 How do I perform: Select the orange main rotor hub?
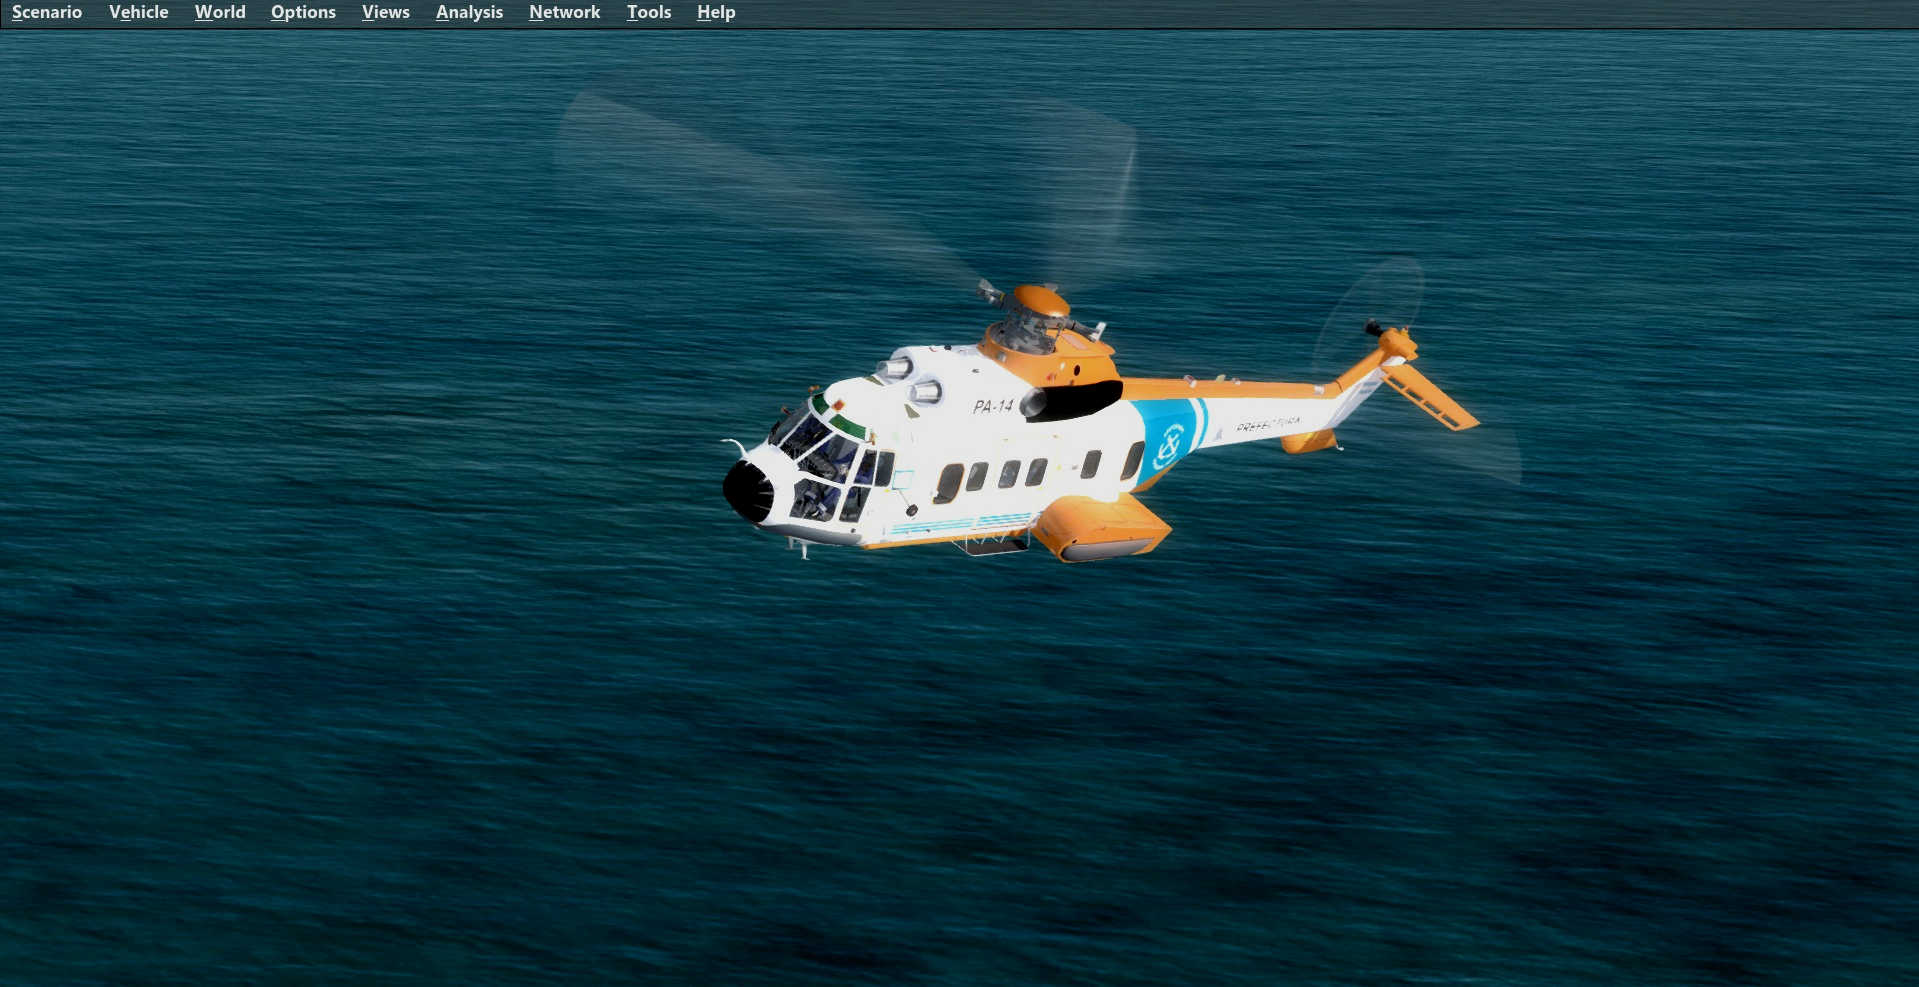[x=1040, y=300]
